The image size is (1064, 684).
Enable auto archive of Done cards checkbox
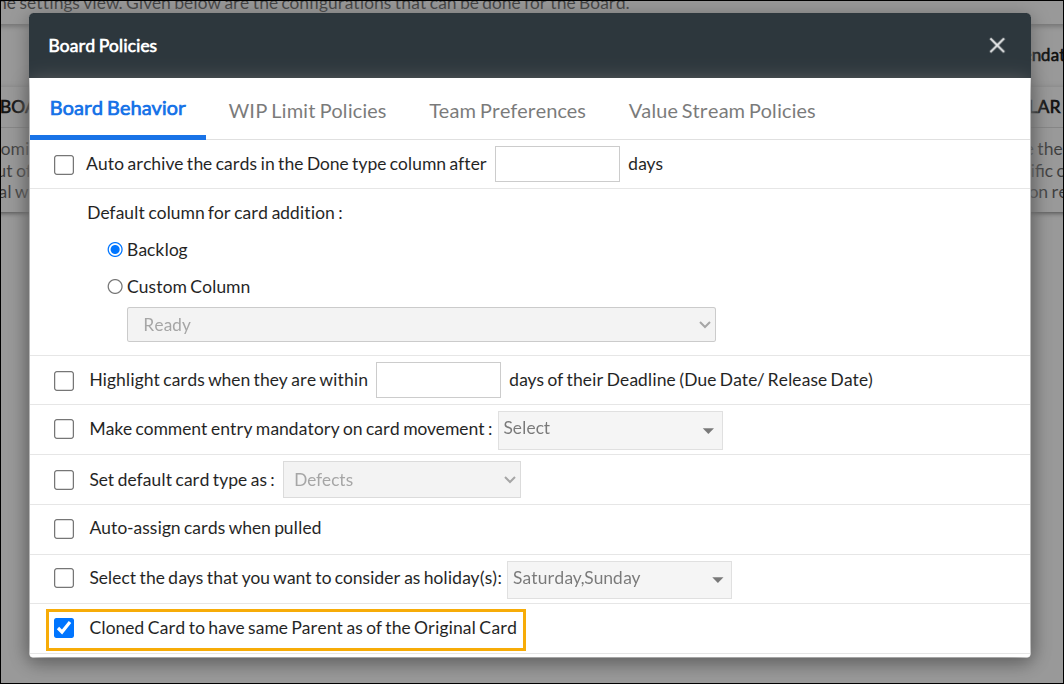pyautogui.click(x=64, y=165)
